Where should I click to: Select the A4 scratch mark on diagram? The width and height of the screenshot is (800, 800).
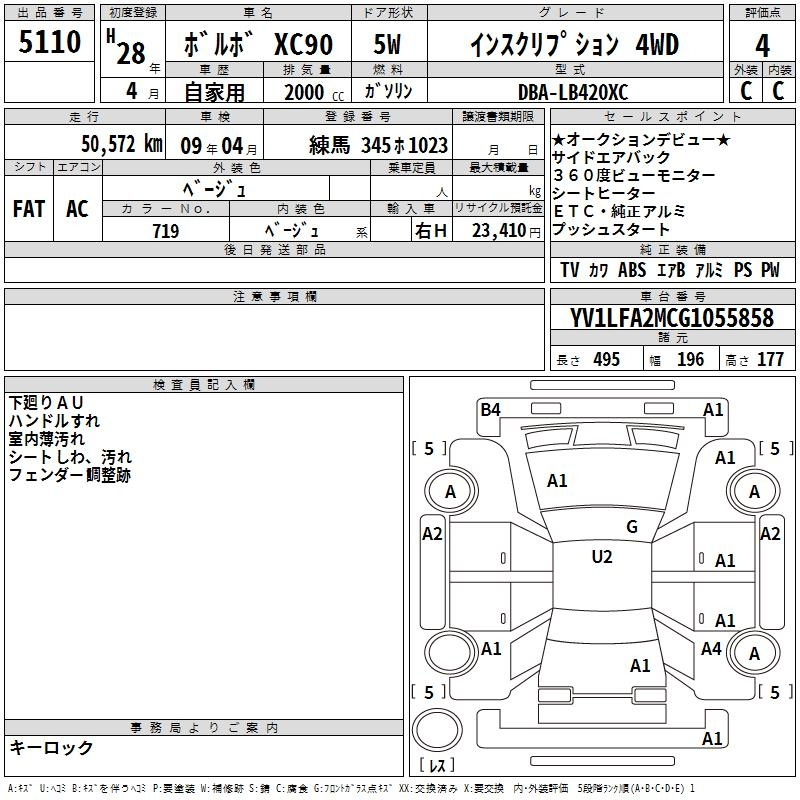(x=711, y=649)
